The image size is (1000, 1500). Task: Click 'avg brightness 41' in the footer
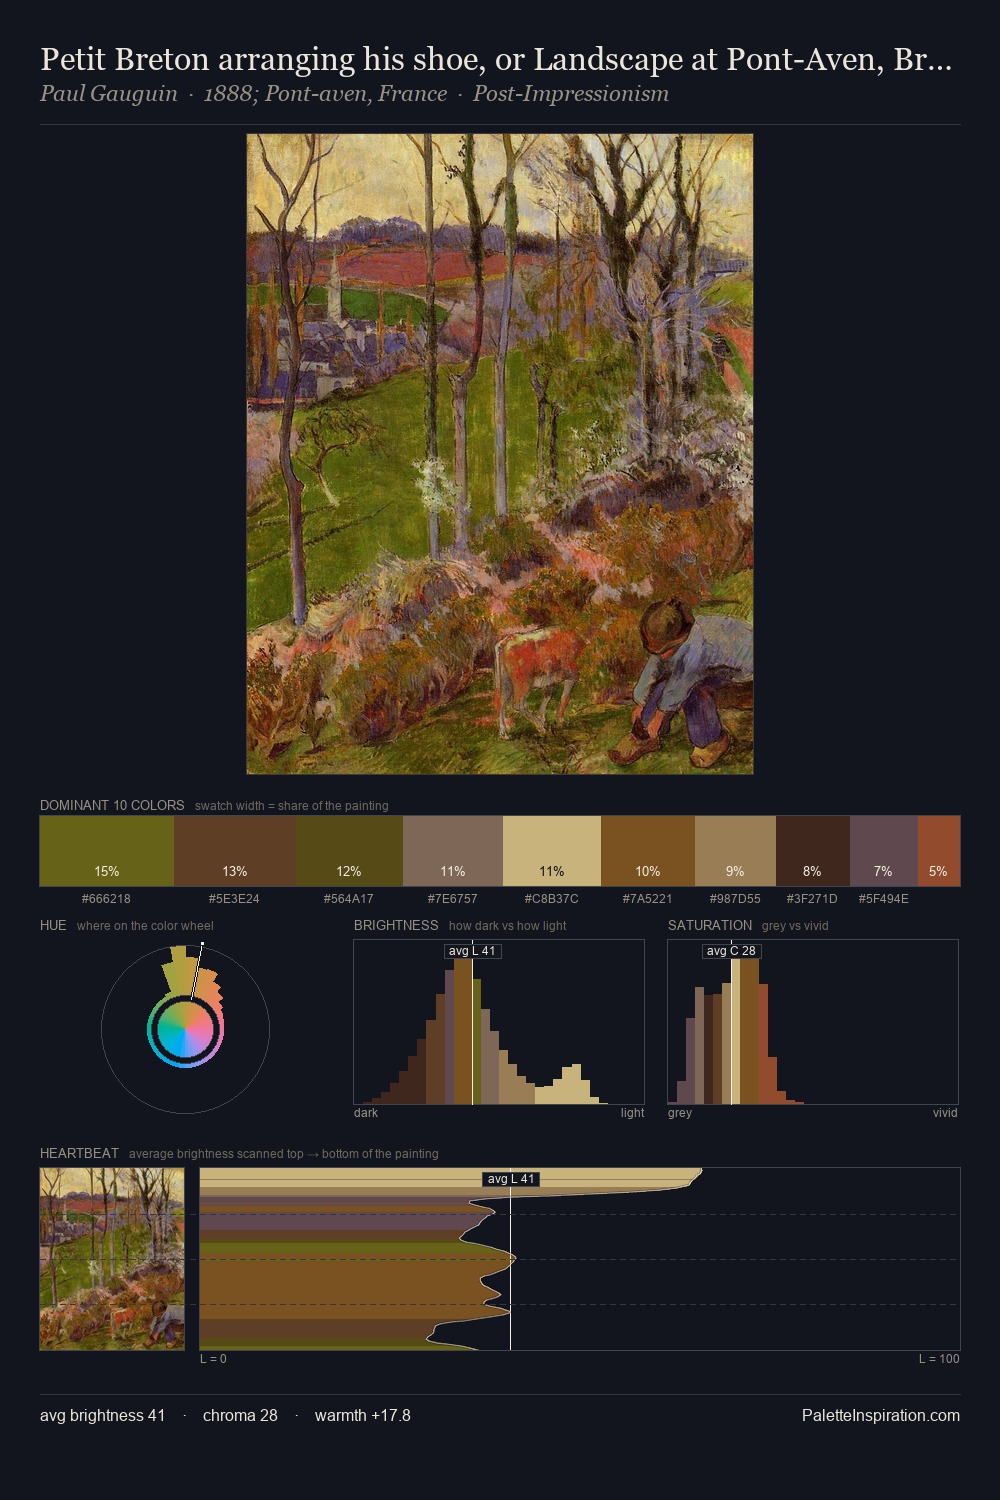click(x=102, y=1415)
